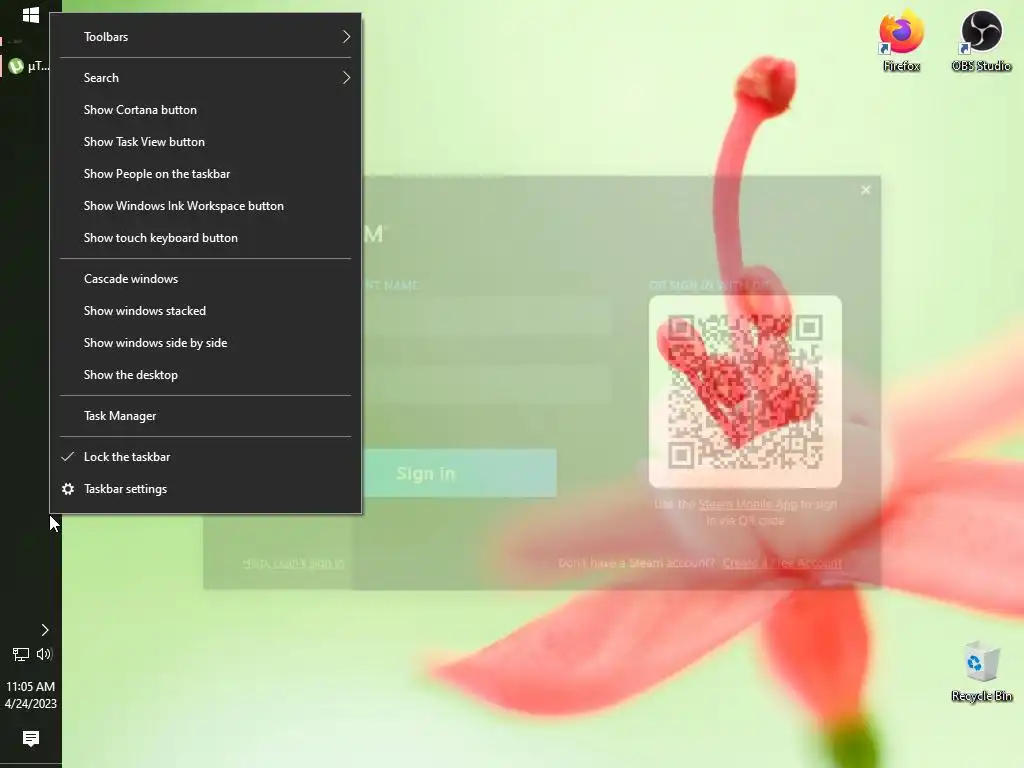This screenshot has height=768, width=1024.
Task: Toggle Show Task View button
Action: click(206, 142)
